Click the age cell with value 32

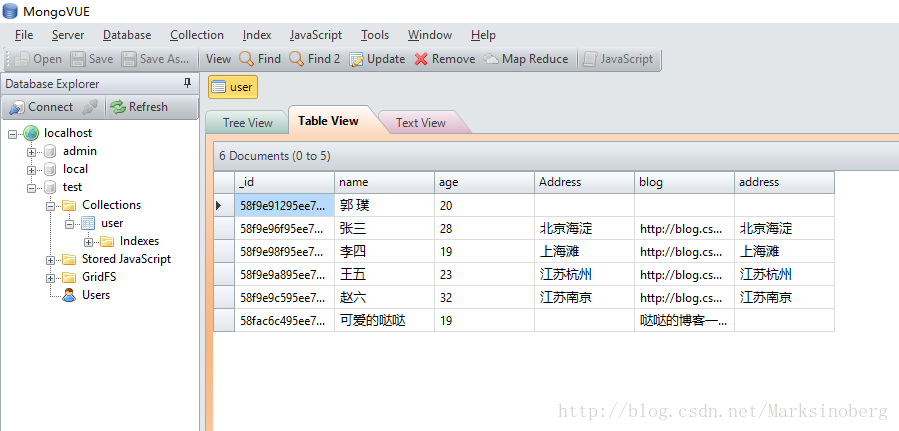click(484, 297)
